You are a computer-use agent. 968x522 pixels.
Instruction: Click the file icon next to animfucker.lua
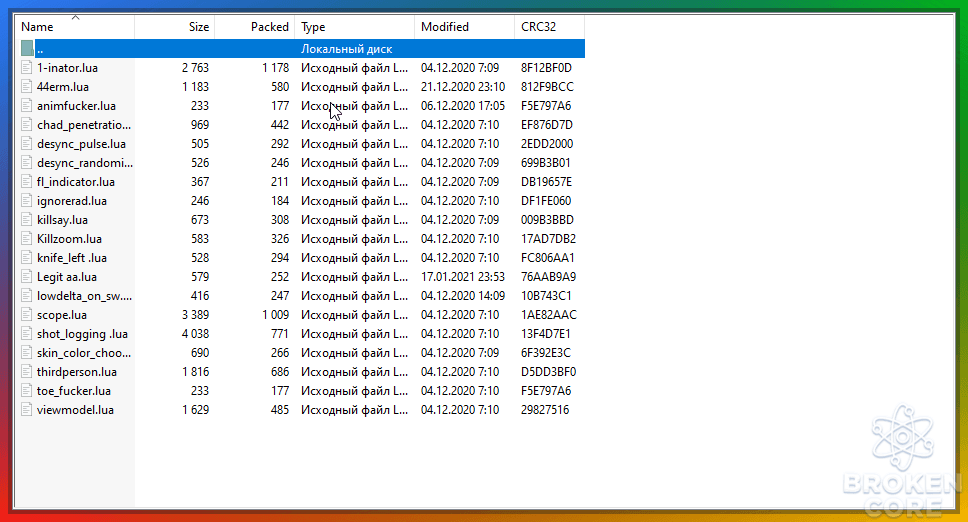click(27, 106)
